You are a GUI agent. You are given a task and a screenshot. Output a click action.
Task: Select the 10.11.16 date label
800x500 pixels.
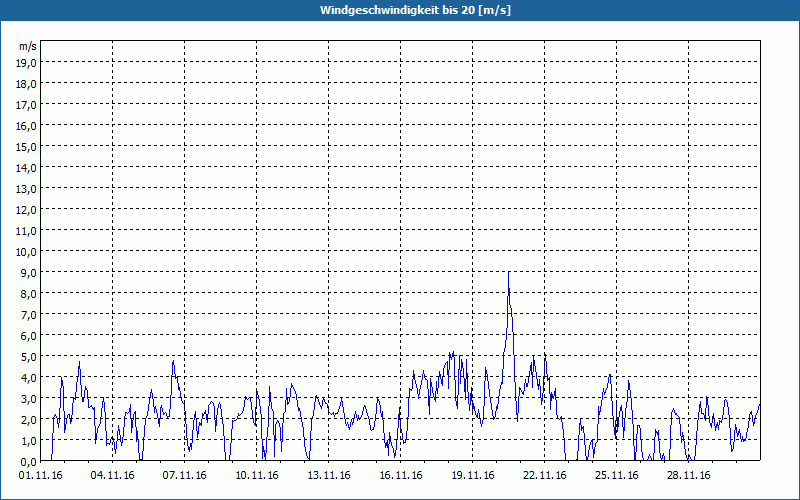257,476
